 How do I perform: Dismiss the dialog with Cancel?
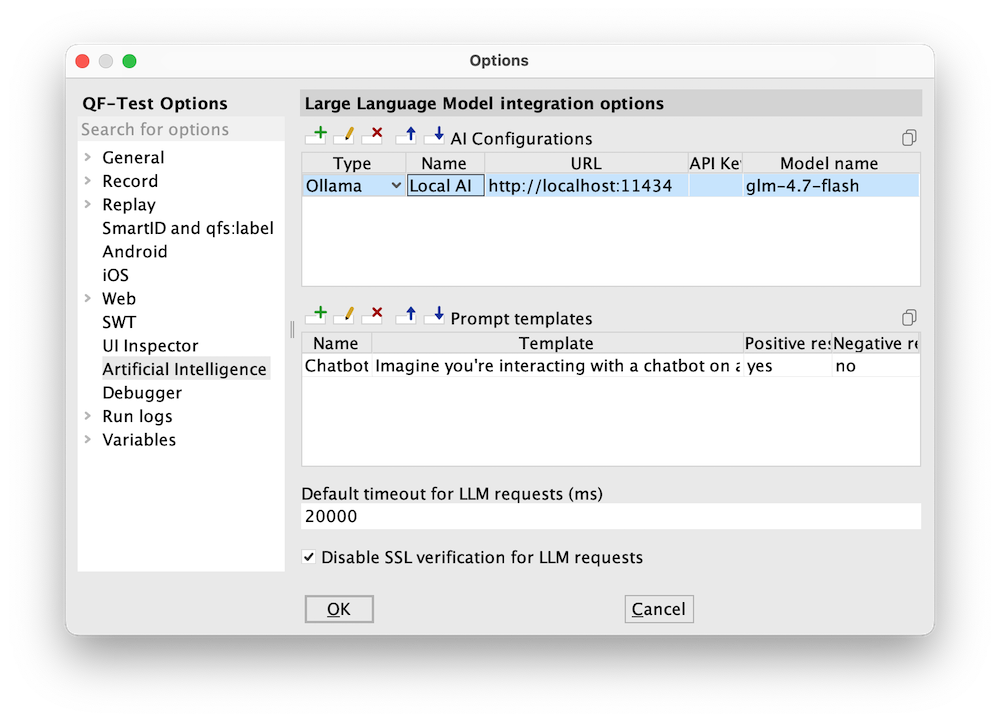[658, 608]
